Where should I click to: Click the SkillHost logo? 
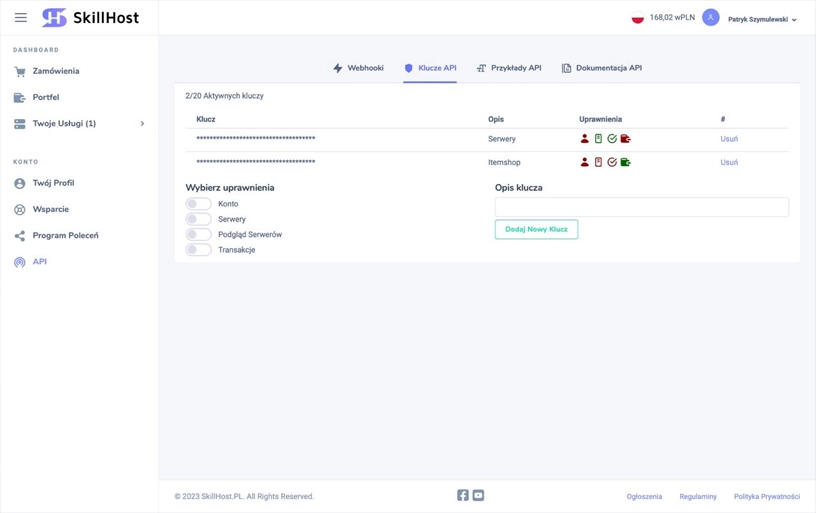point(90,18)
